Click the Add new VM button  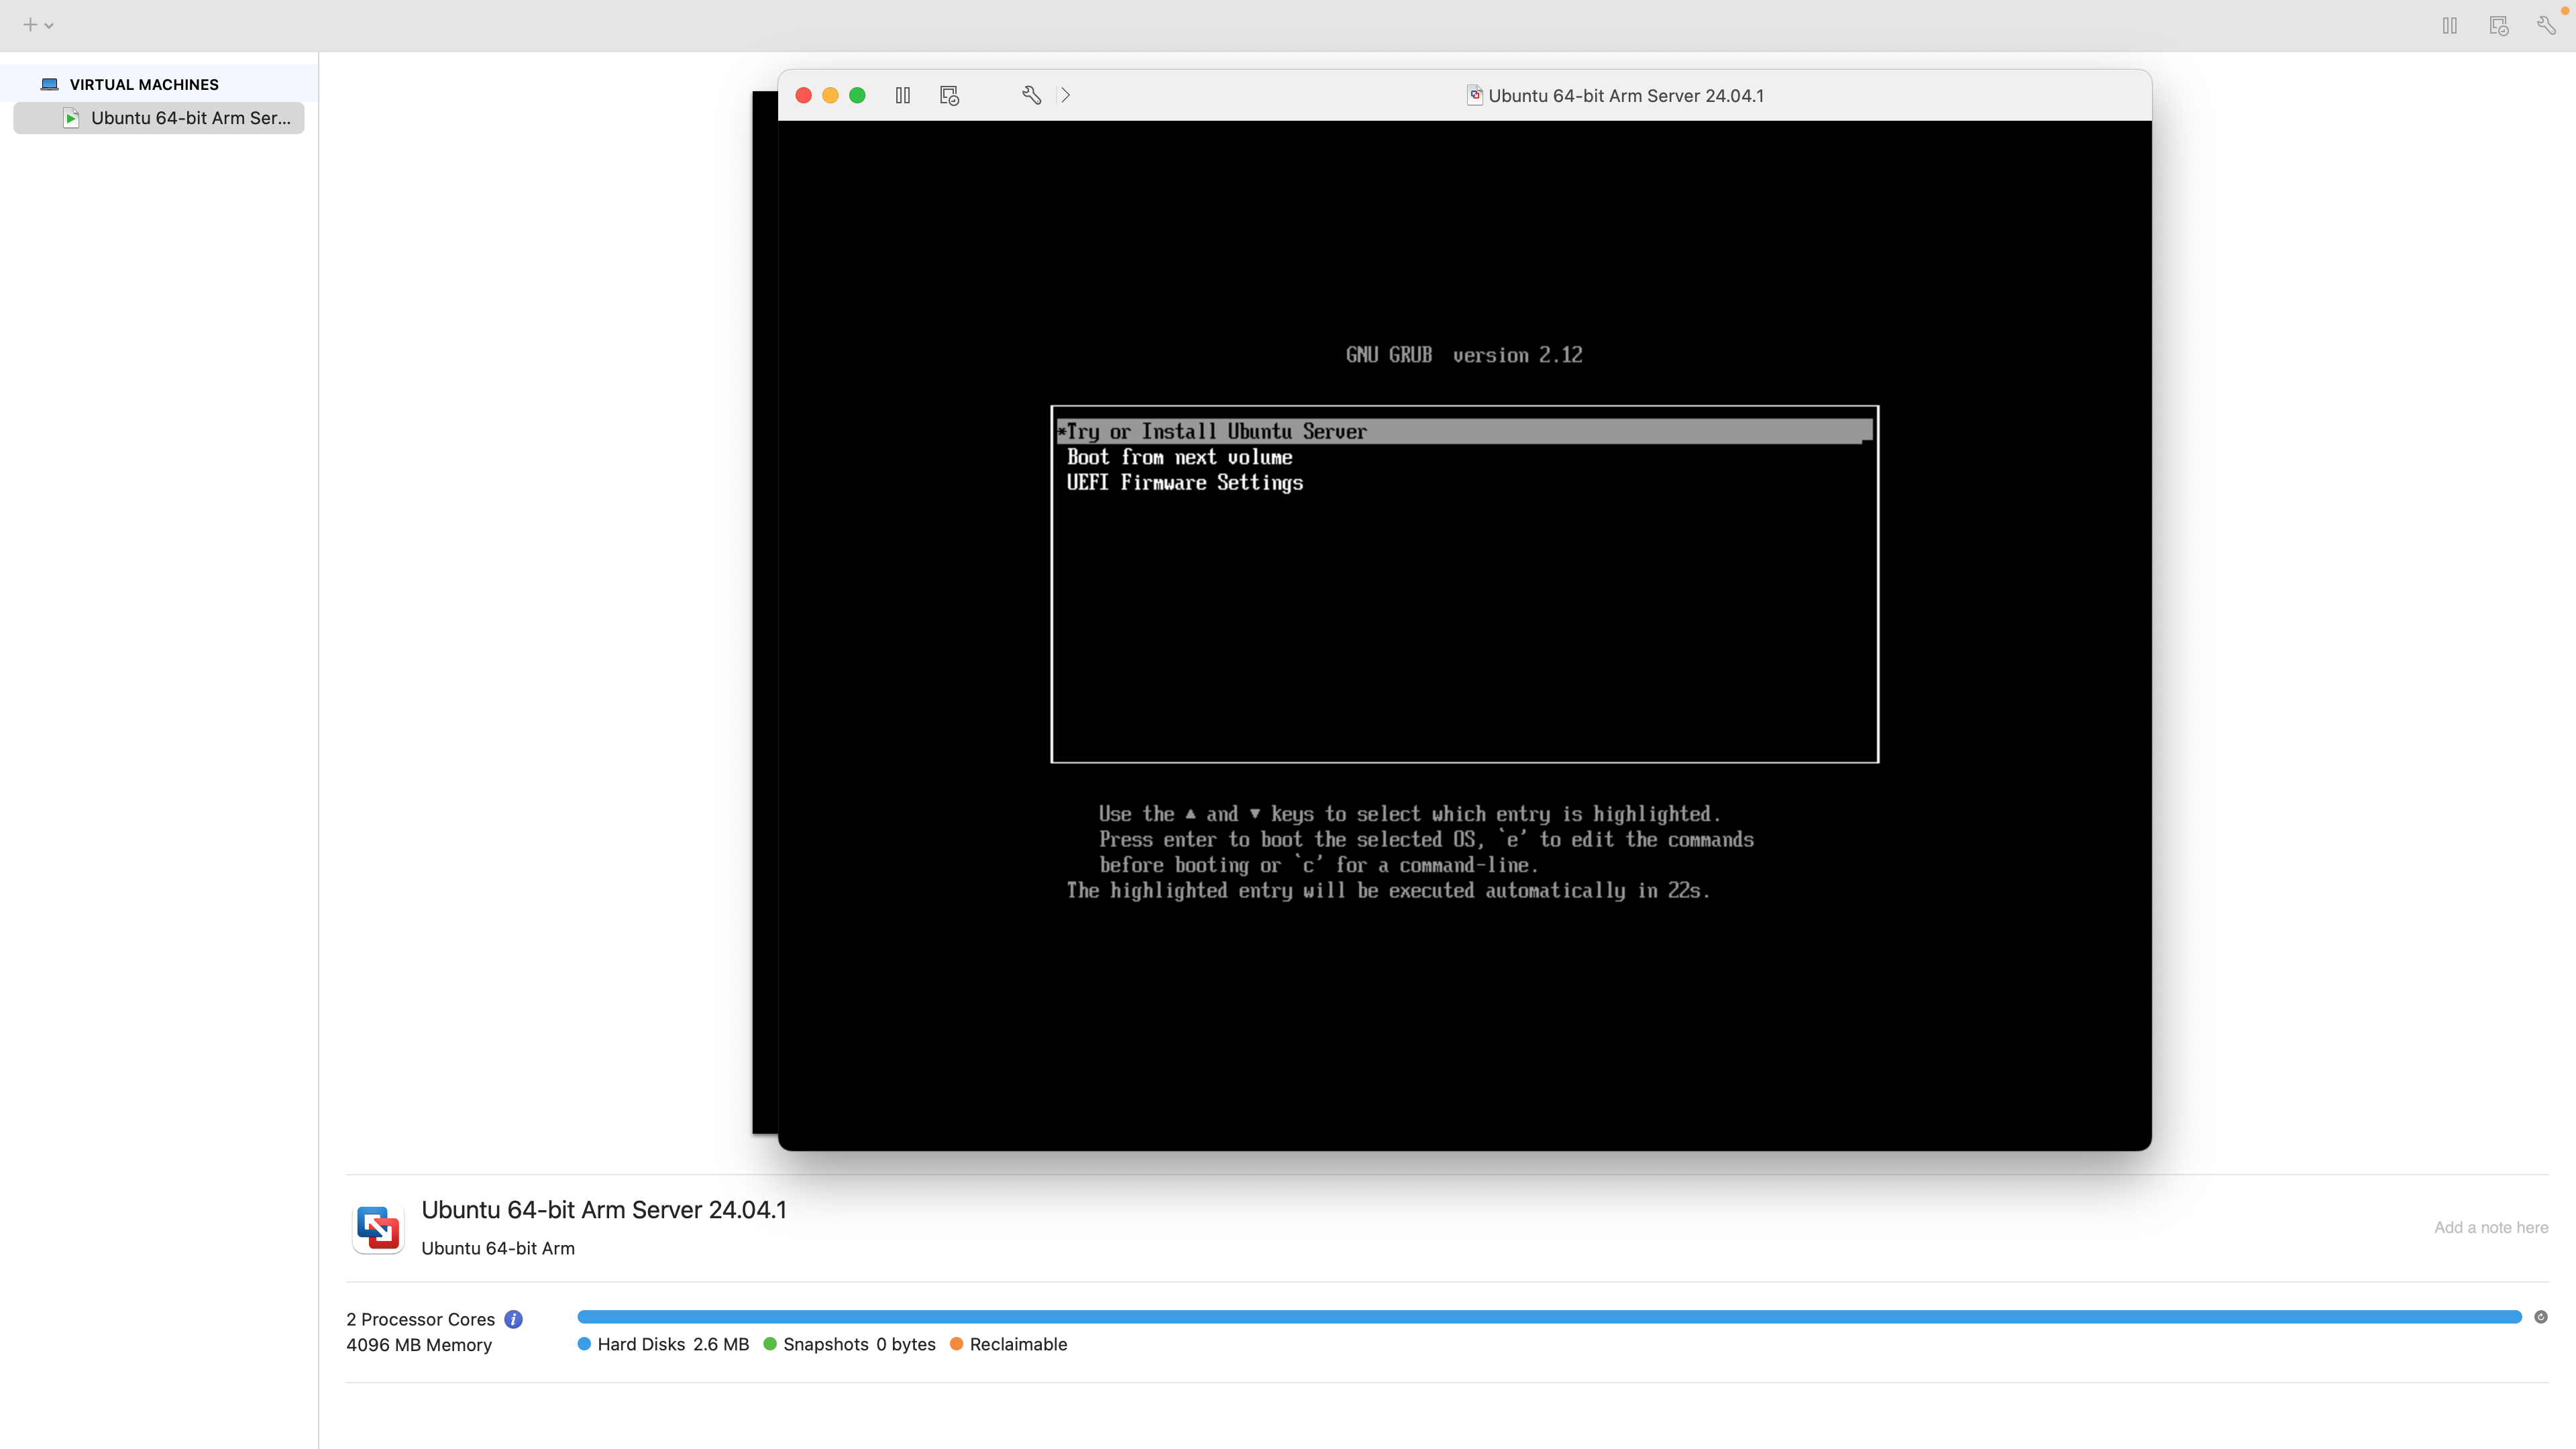[x=30, y=25]
